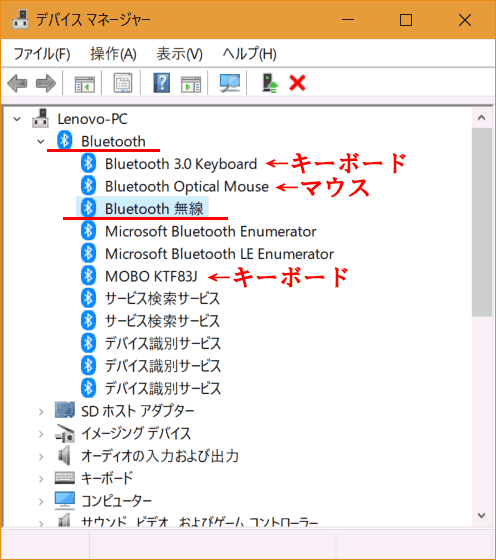
Task: Click the Show/Hide console tree icon
Action: pyautogui.click(x=85, y=84)
